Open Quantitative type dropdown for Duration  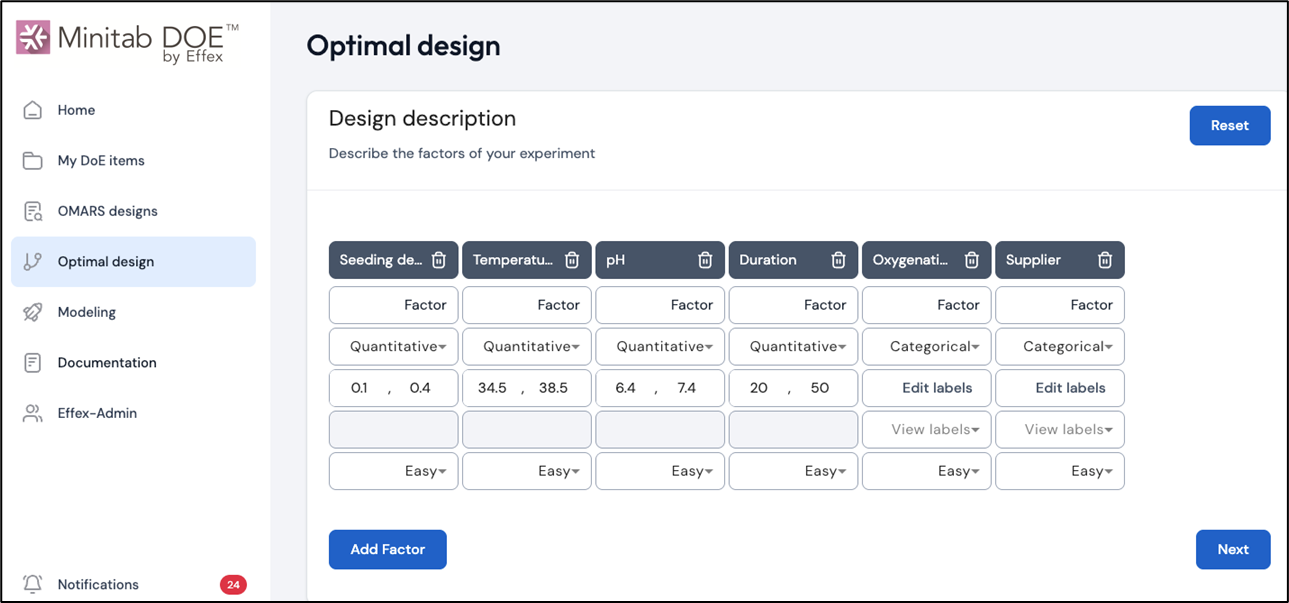click(x=794, y=347)
